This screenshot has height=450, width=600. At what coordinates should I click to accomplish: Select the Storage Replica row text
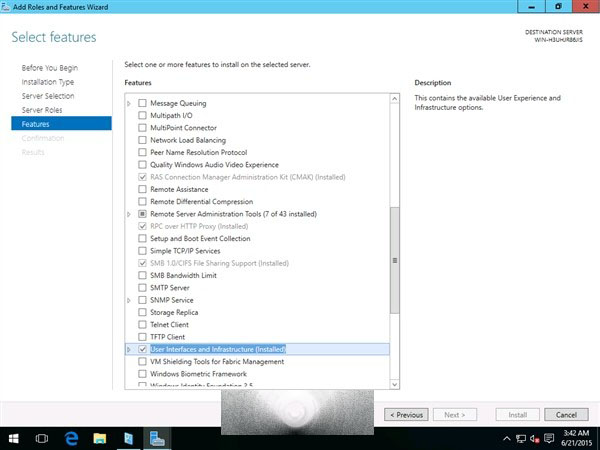(x=174, y=312)
